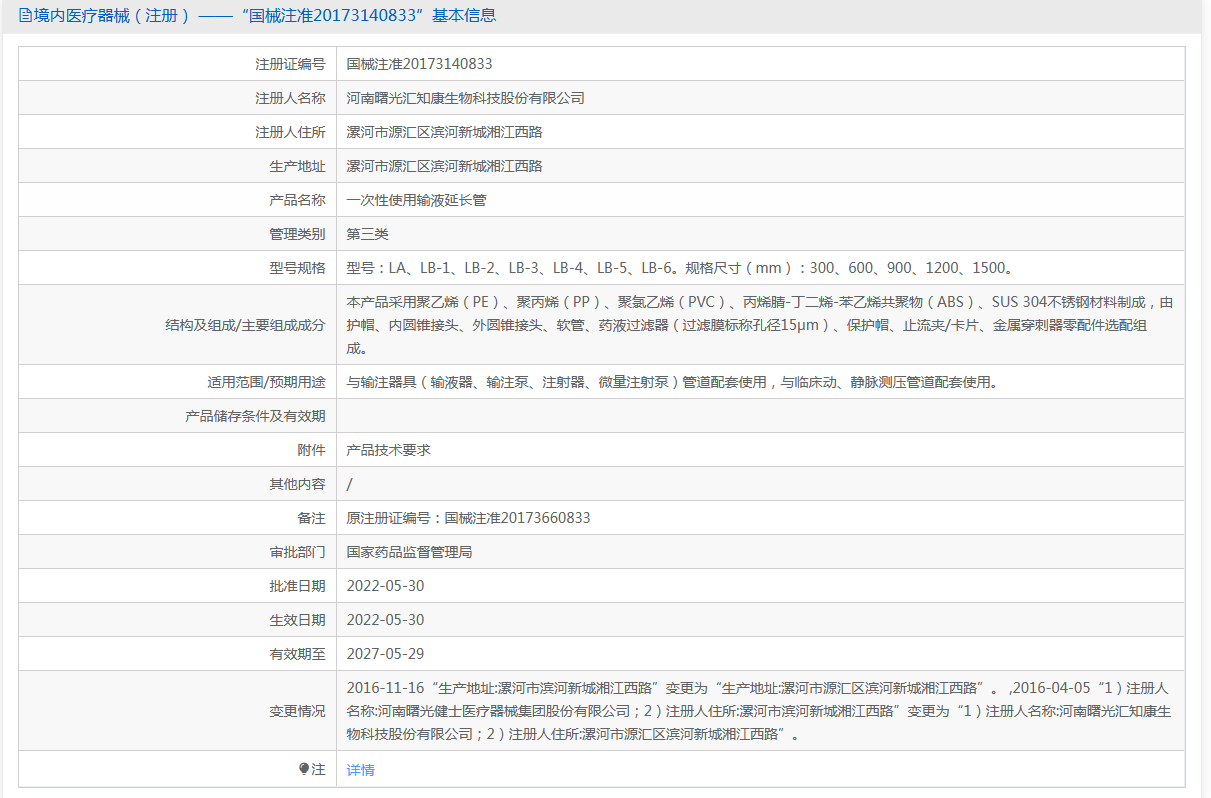Screen dimensions: 1211x798
Task: Click the change history text starting 2016-11-16
Action: coord(760,711)
